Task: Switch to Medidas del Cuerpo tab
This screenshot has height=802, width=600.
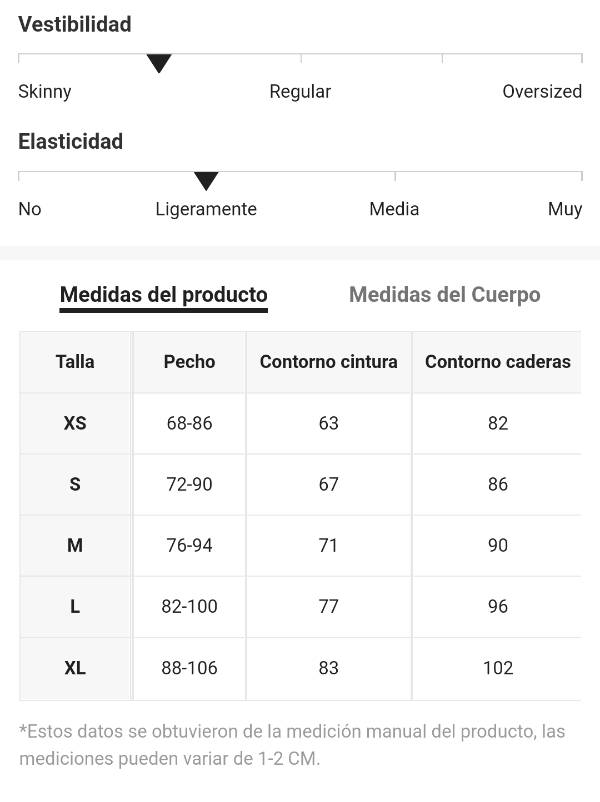Action: point(445,295)
